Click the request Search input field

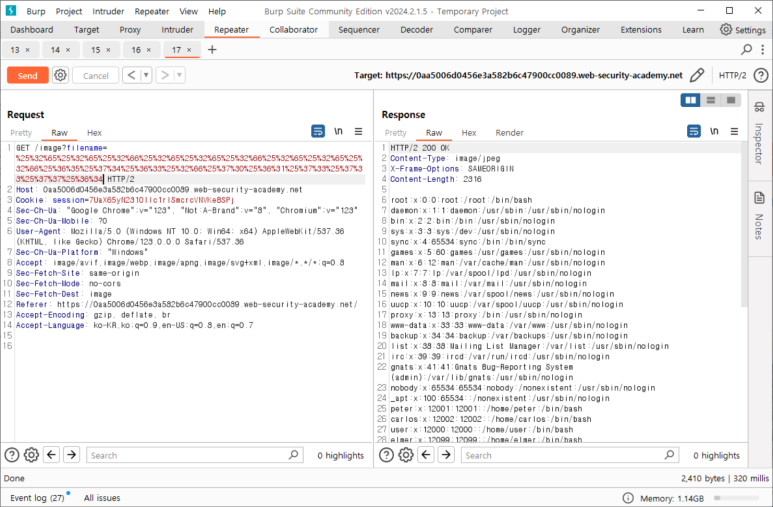click(x=187, y=455)
